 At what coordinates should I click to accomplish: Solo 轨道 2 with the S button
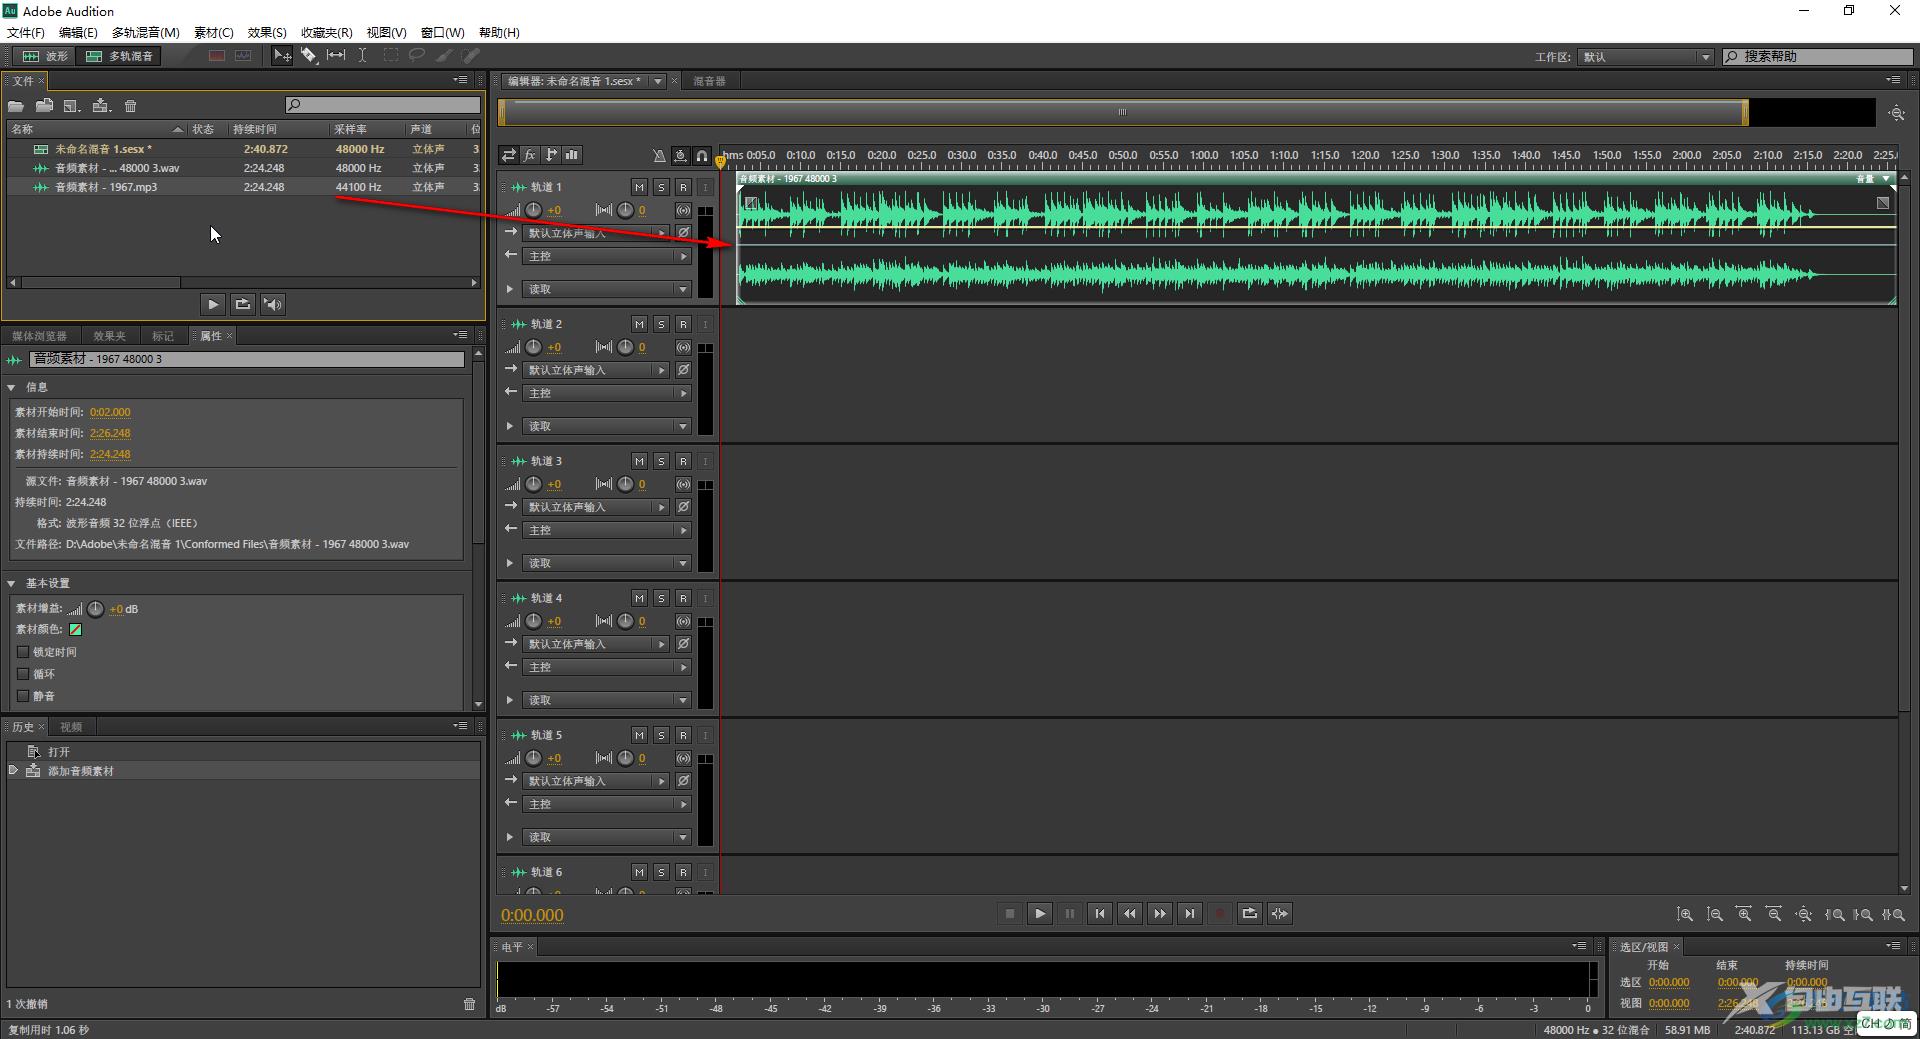pos(661,324)
